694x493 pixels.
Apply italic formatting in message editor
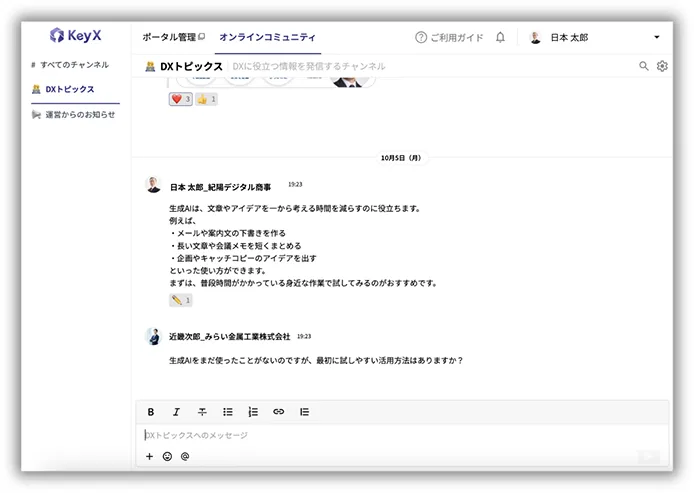click(176, 412)
